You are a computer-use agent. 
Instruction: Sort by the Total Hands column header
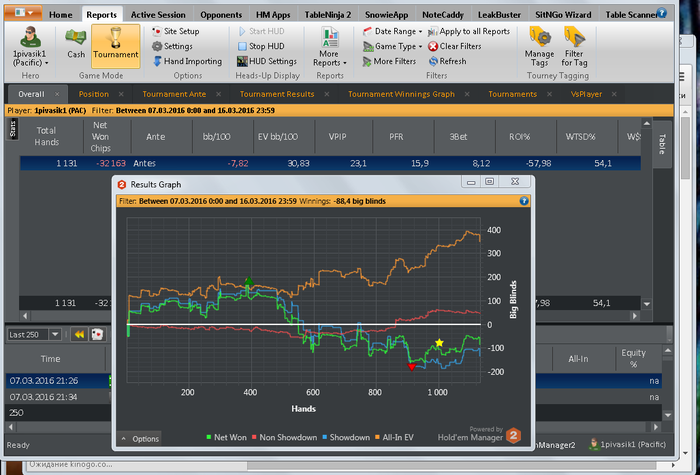(x=46, y=137)
